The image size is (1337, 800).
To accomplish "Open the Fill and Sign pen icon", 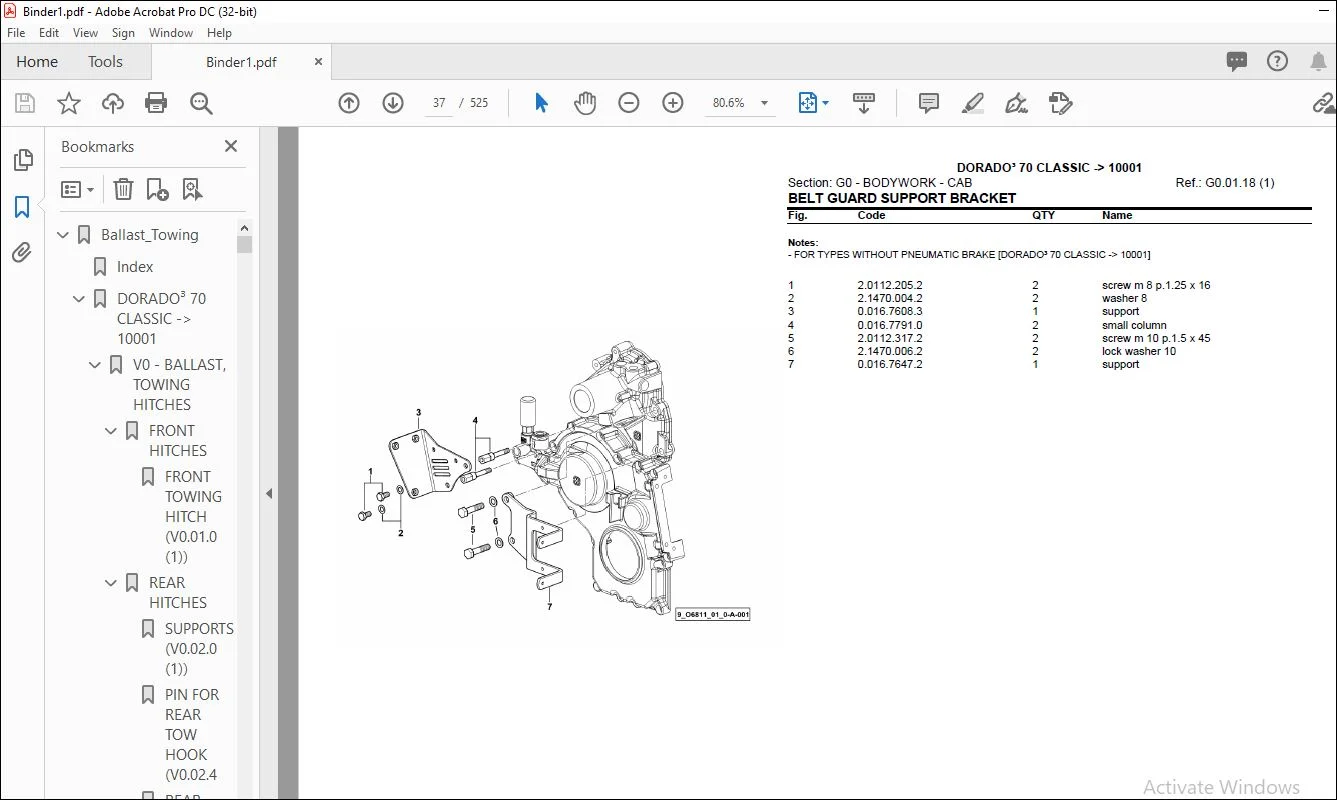I will coord(1016,103).
